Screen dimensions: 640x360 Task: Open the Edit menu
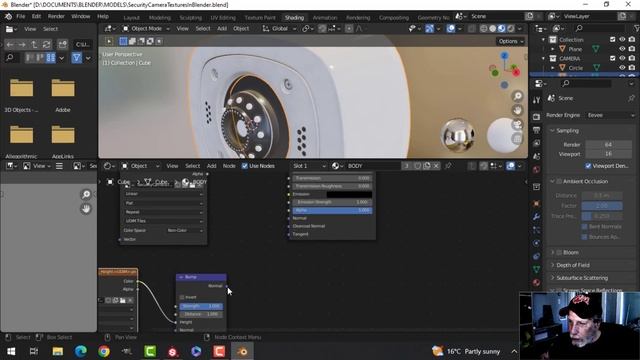[x=36, y=16]
